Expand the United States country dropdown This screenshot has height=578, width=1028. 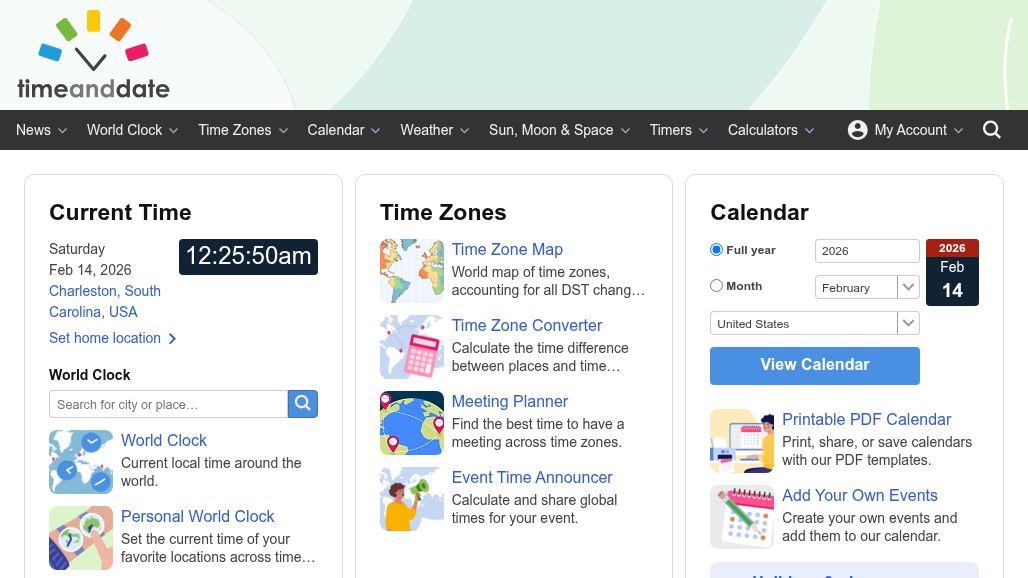click(814, 323)
